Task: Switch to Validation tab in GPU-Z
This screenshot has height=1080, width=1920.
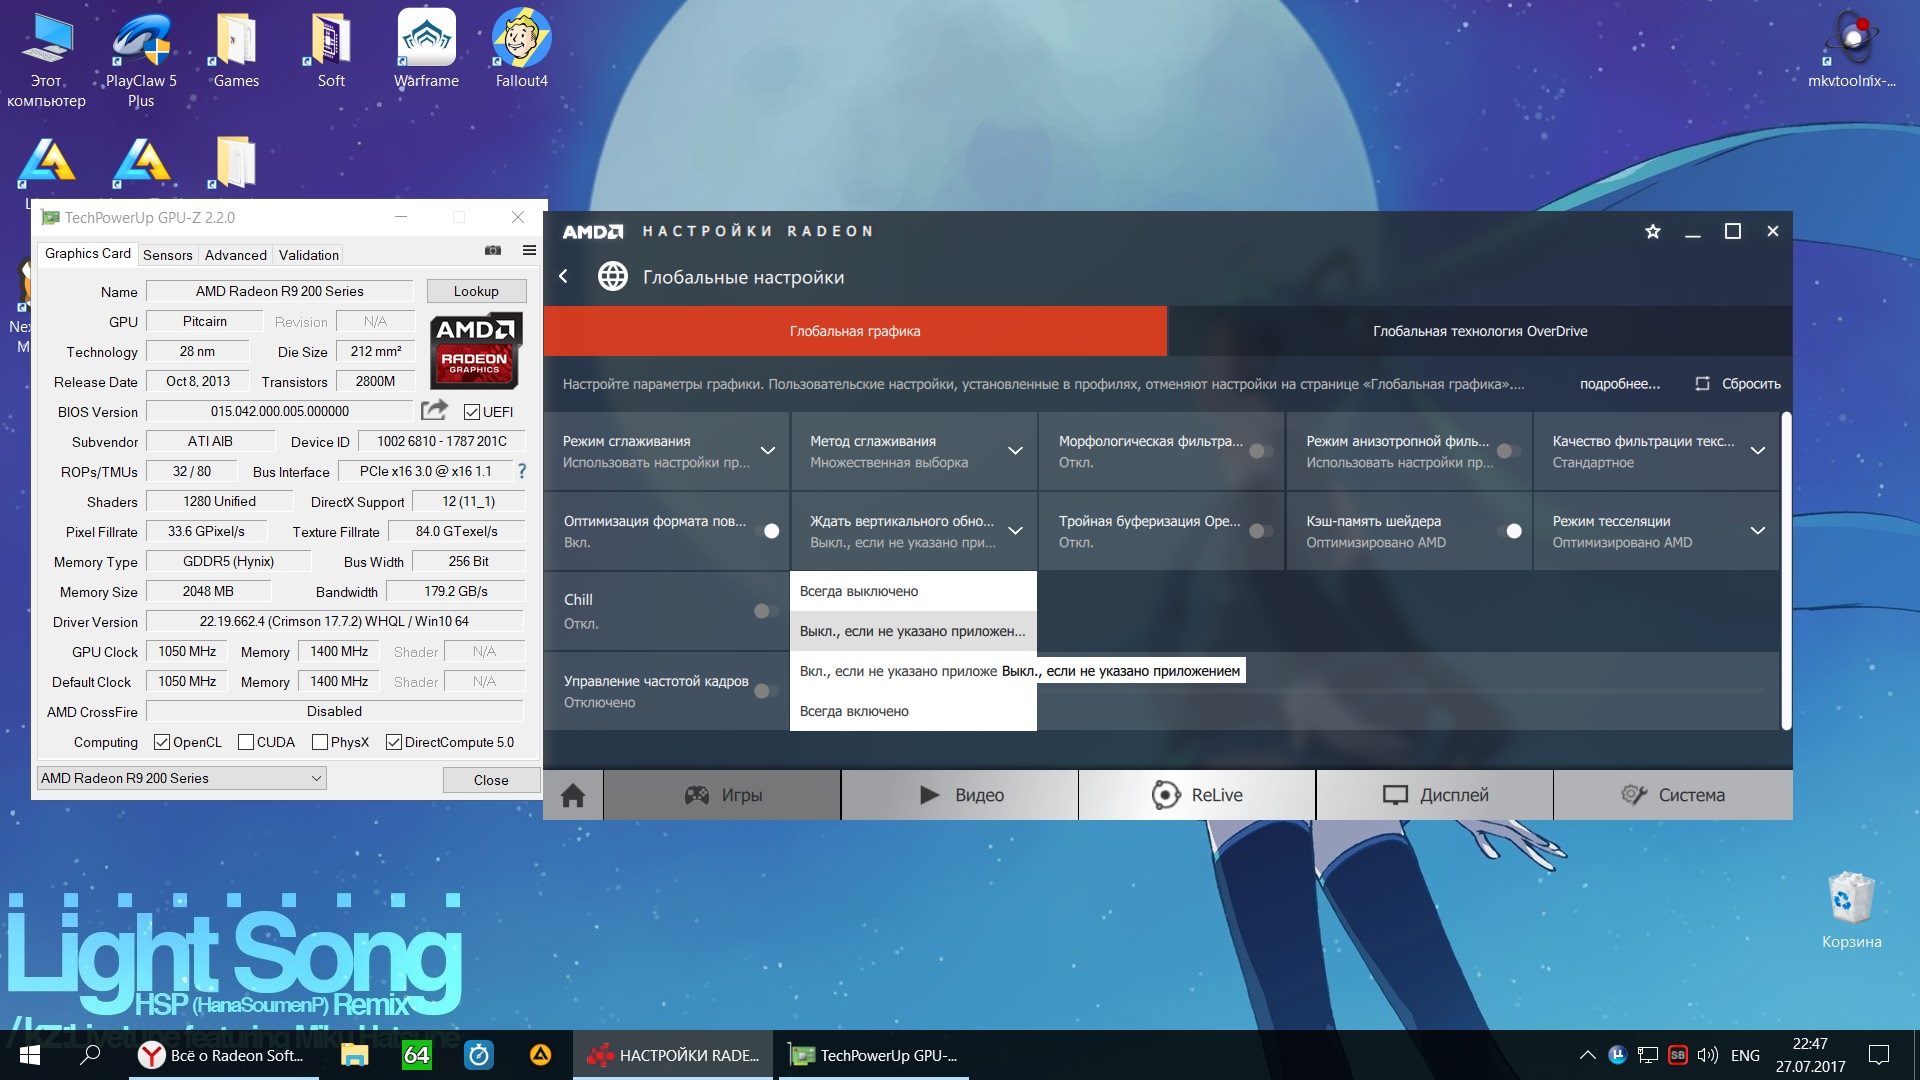Action: pyautogui.click(x=308, y=255)
